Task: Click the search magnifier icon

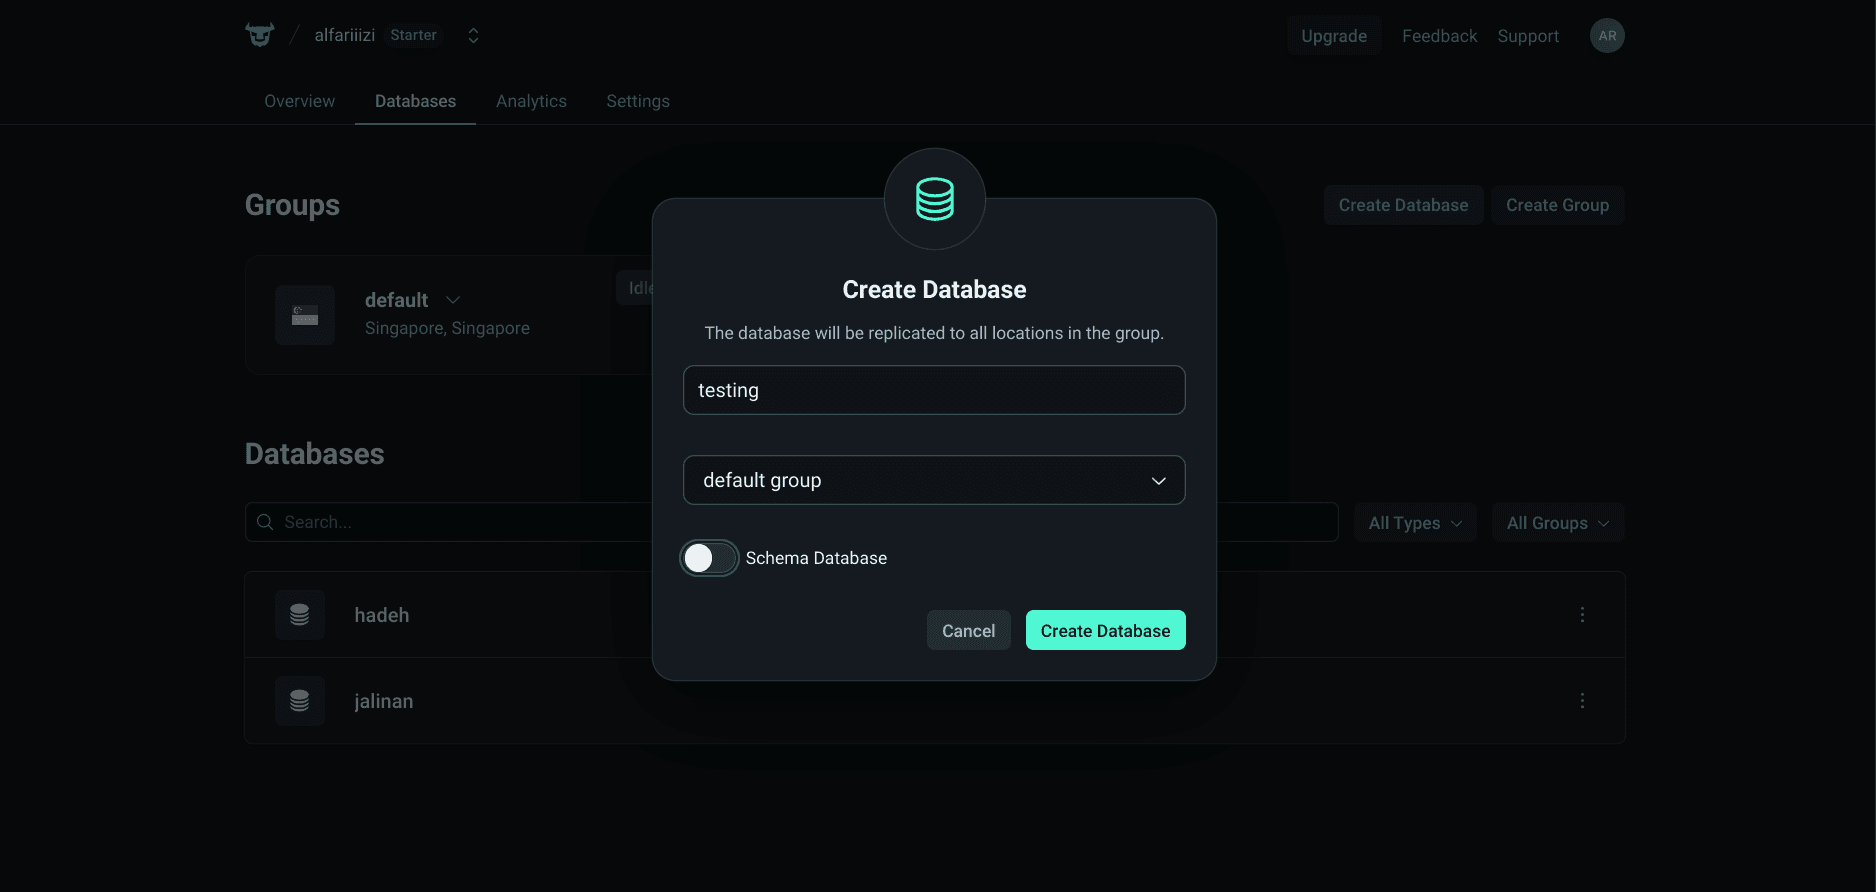Action: [265, 522]
